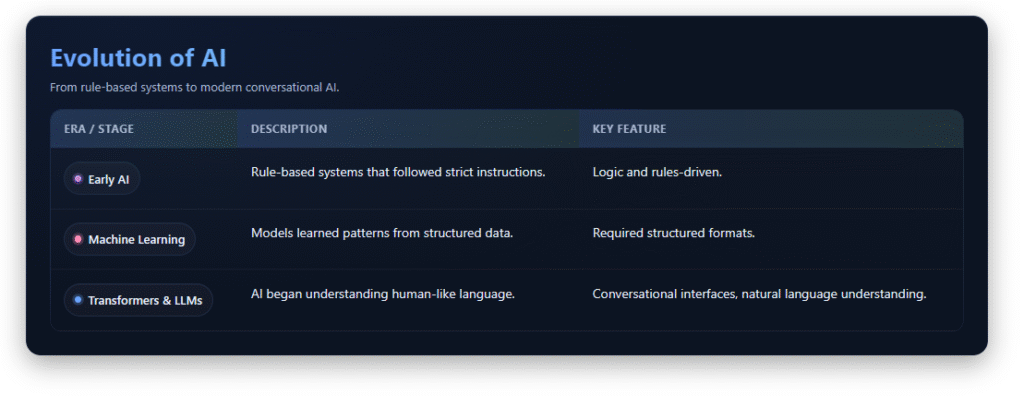
Task: Click the Conversational interfaces key feature text
Action: pyautogui.click(x=760, y=294)
